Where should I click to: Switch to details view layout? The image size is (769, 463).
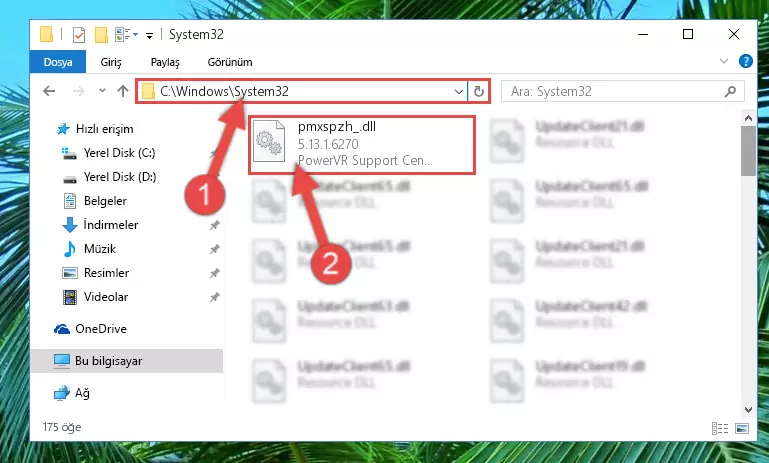pyautogui.click(x=720, y=428)
